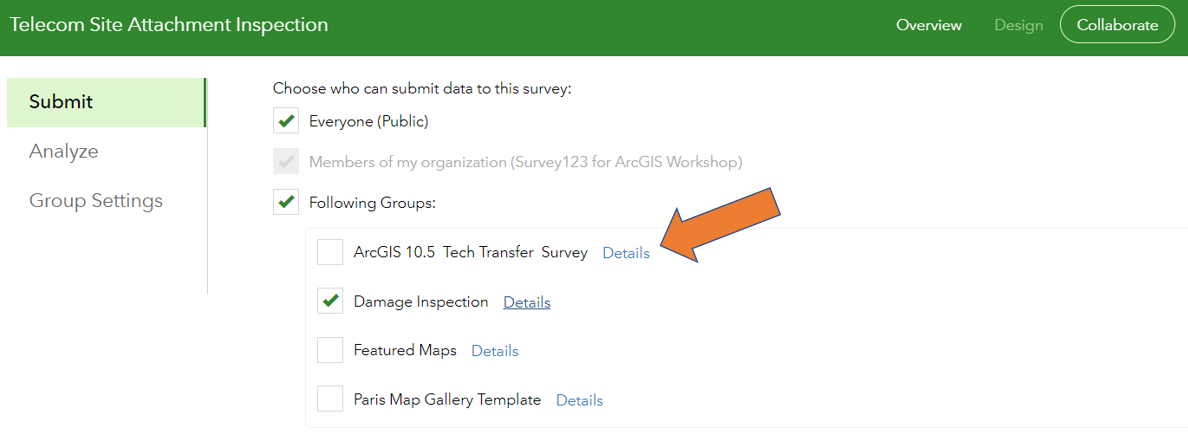This screenshot has width=1188, height=435.
Task: Switch to the Design page
Action: 1019,25
